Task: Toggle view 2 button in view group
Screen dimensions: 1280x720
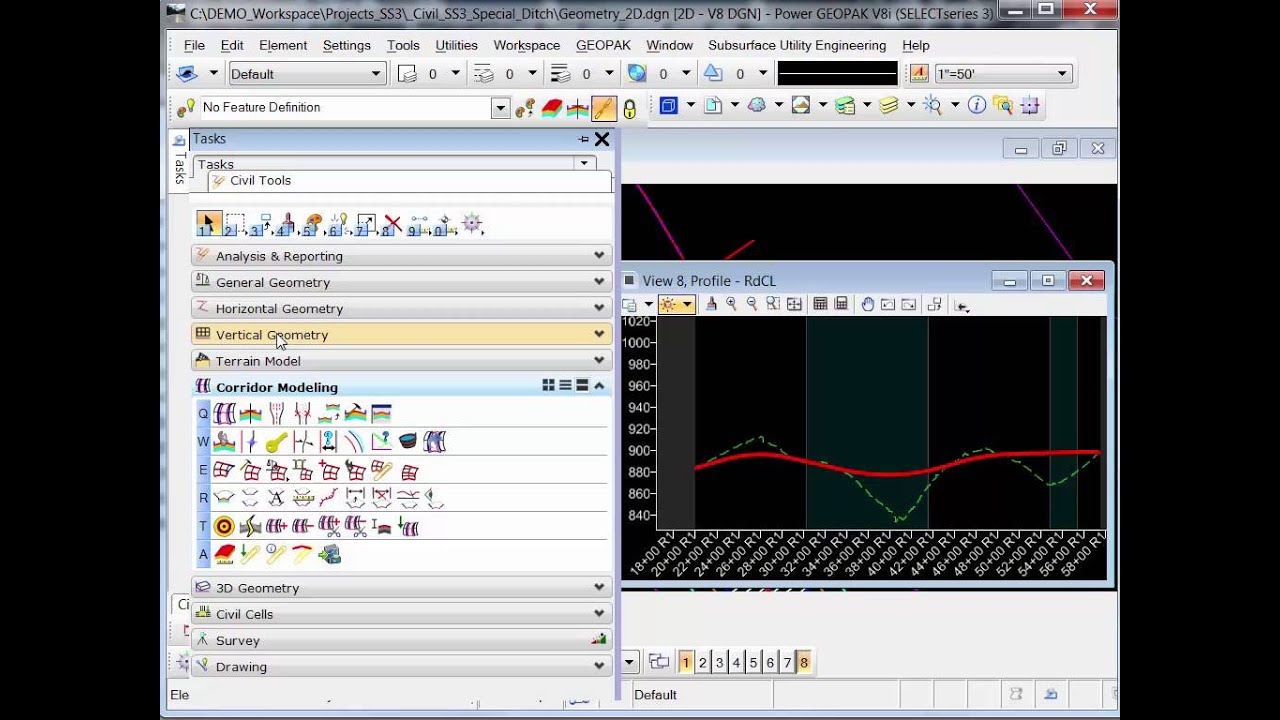Action: [702, 662]
